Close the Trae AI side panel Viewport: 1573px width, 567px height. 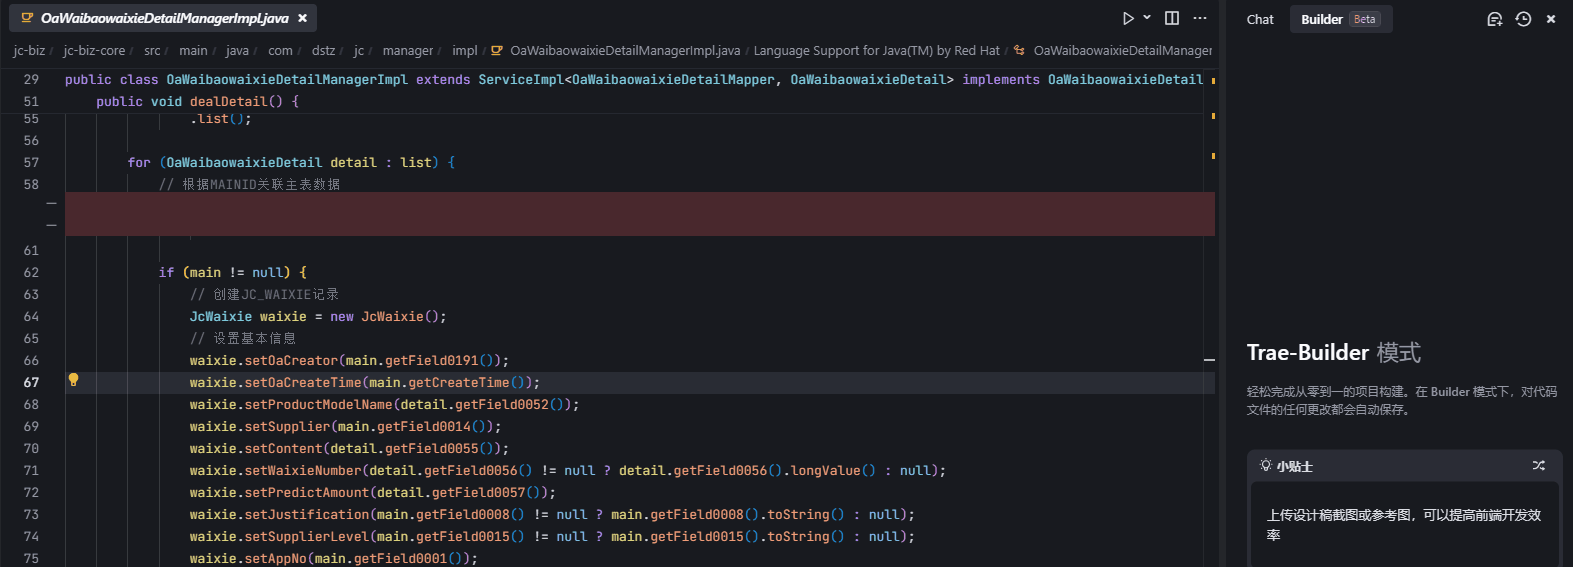tap(1551, 19)
